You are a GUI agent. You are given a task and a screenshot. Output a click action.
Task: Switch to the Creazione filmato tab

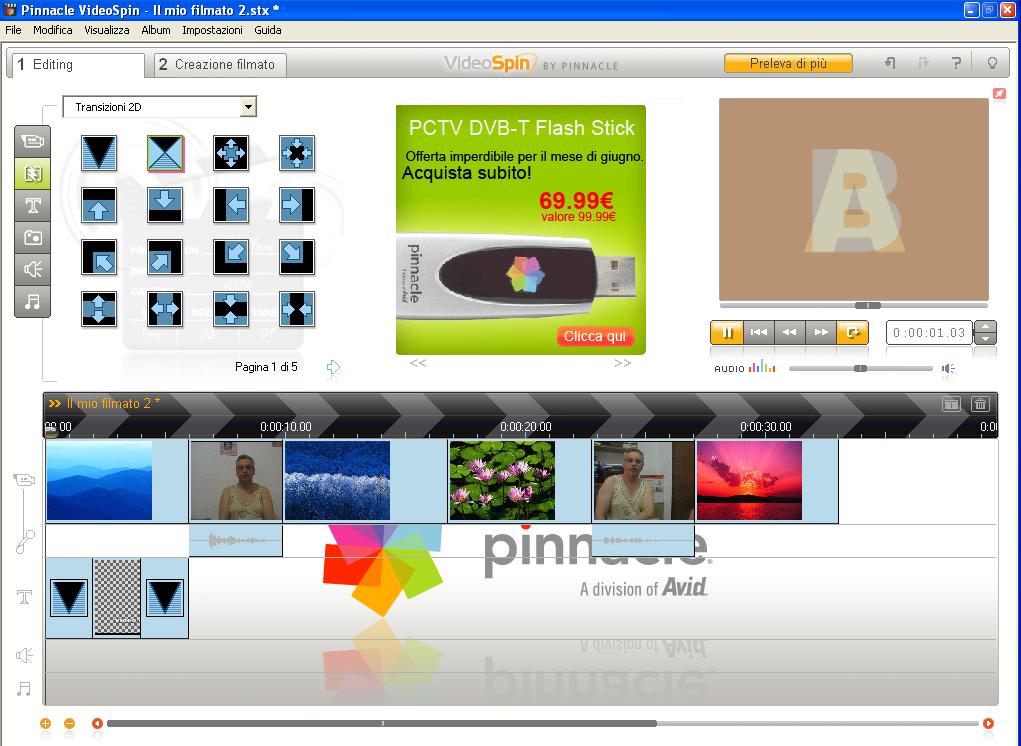point(220,64)
